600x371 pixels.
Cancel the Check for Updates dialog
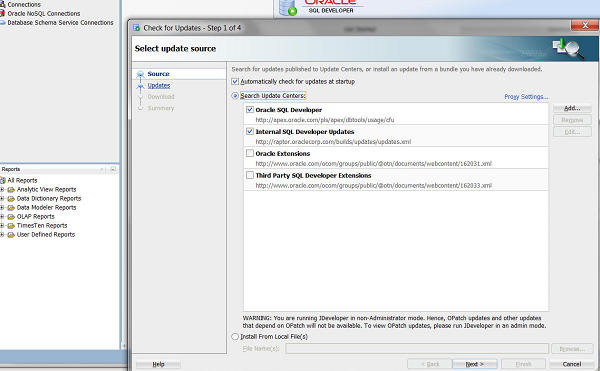coord(571,364)
